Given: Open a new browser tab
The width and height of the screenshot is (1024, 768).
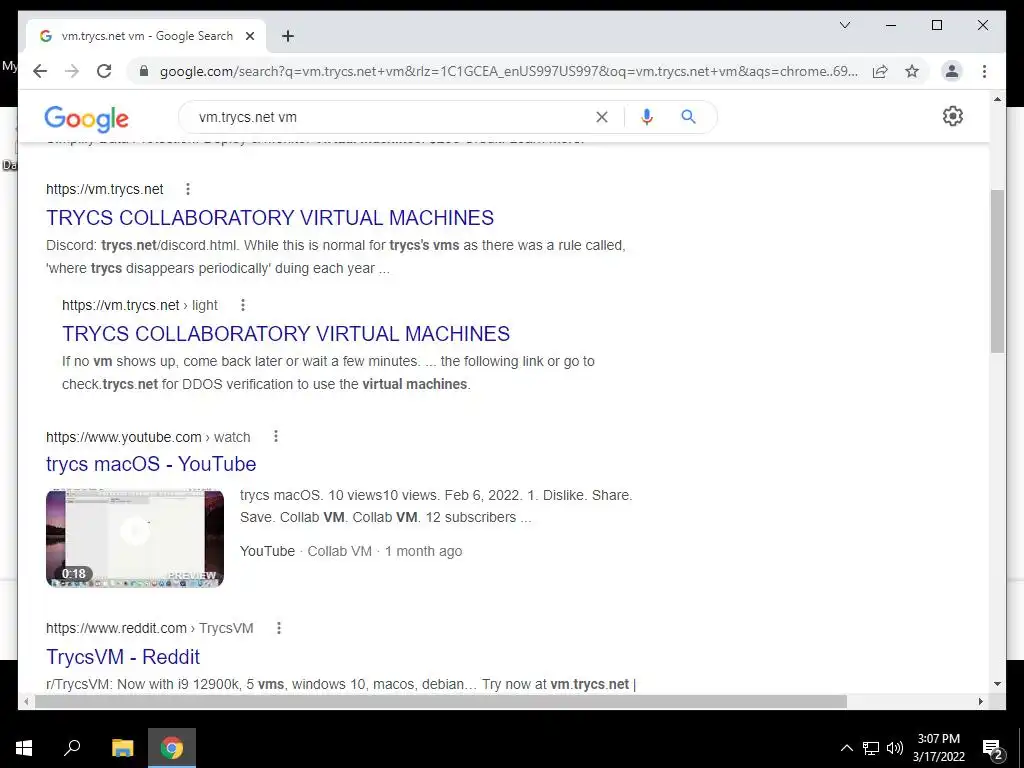Looking at the screenshot, I should pyautogui.click(x=288, y=37).
